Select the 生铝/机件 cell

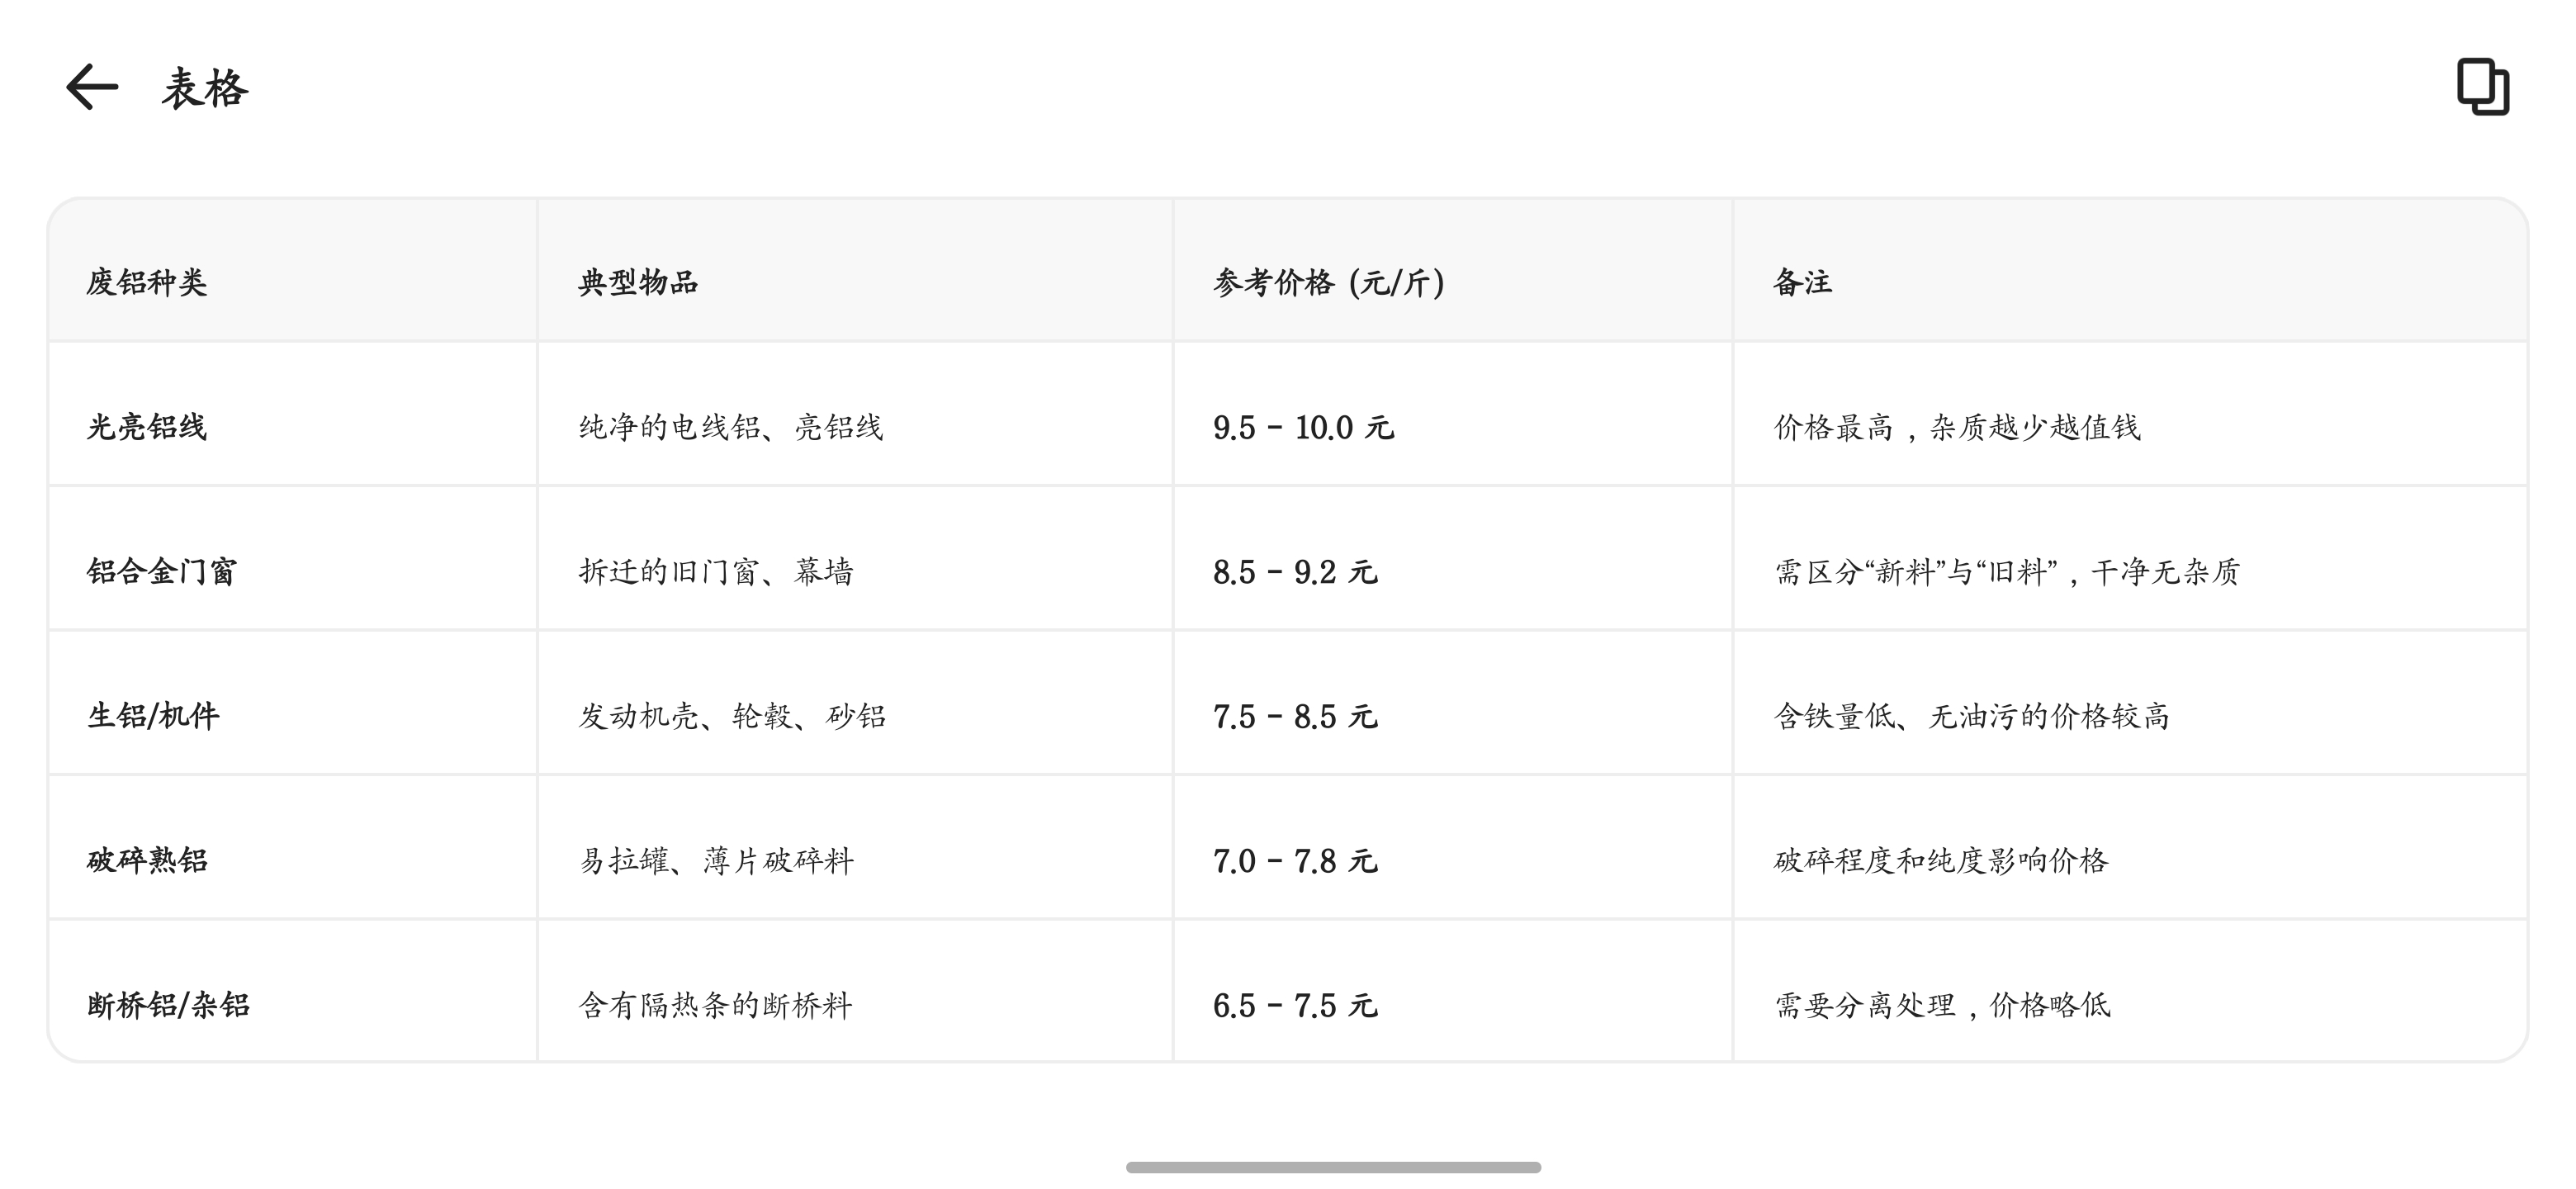pos(153,716)
